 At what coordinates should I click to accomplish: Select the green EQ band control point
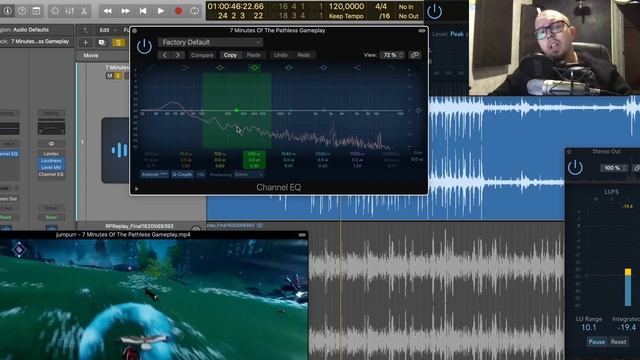(x=237, y=110)
